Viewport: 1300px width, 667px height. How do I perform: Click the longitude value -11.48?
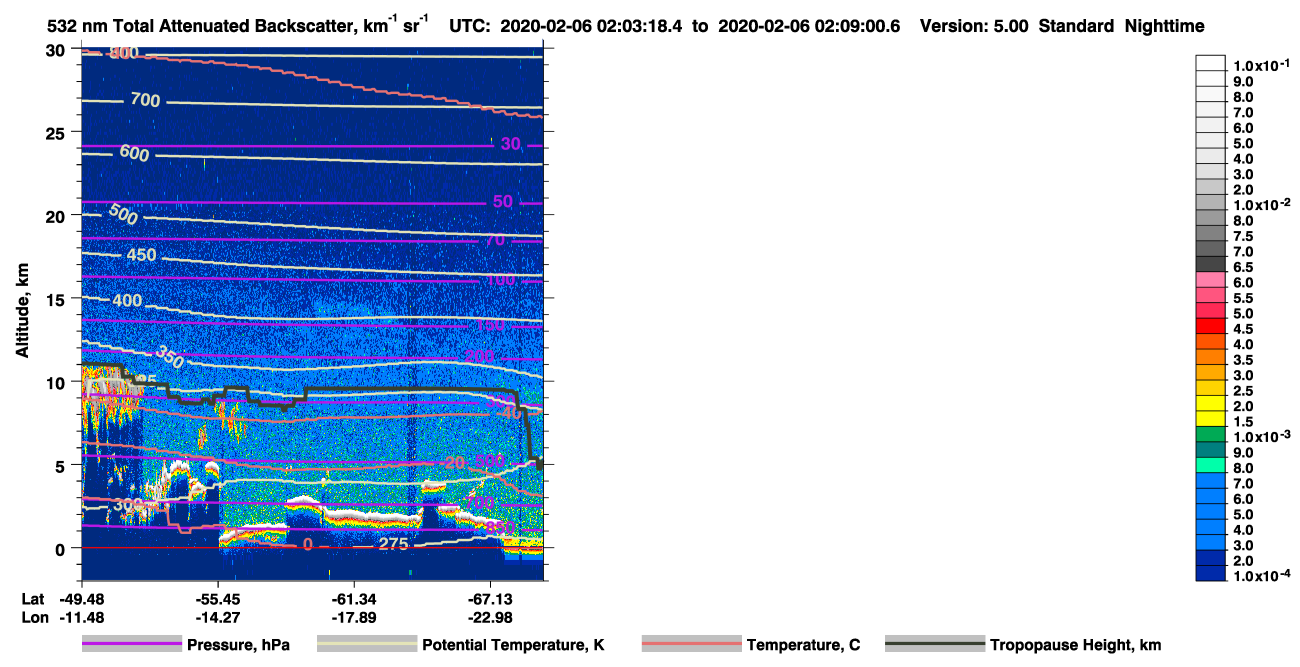click(81, 616)
